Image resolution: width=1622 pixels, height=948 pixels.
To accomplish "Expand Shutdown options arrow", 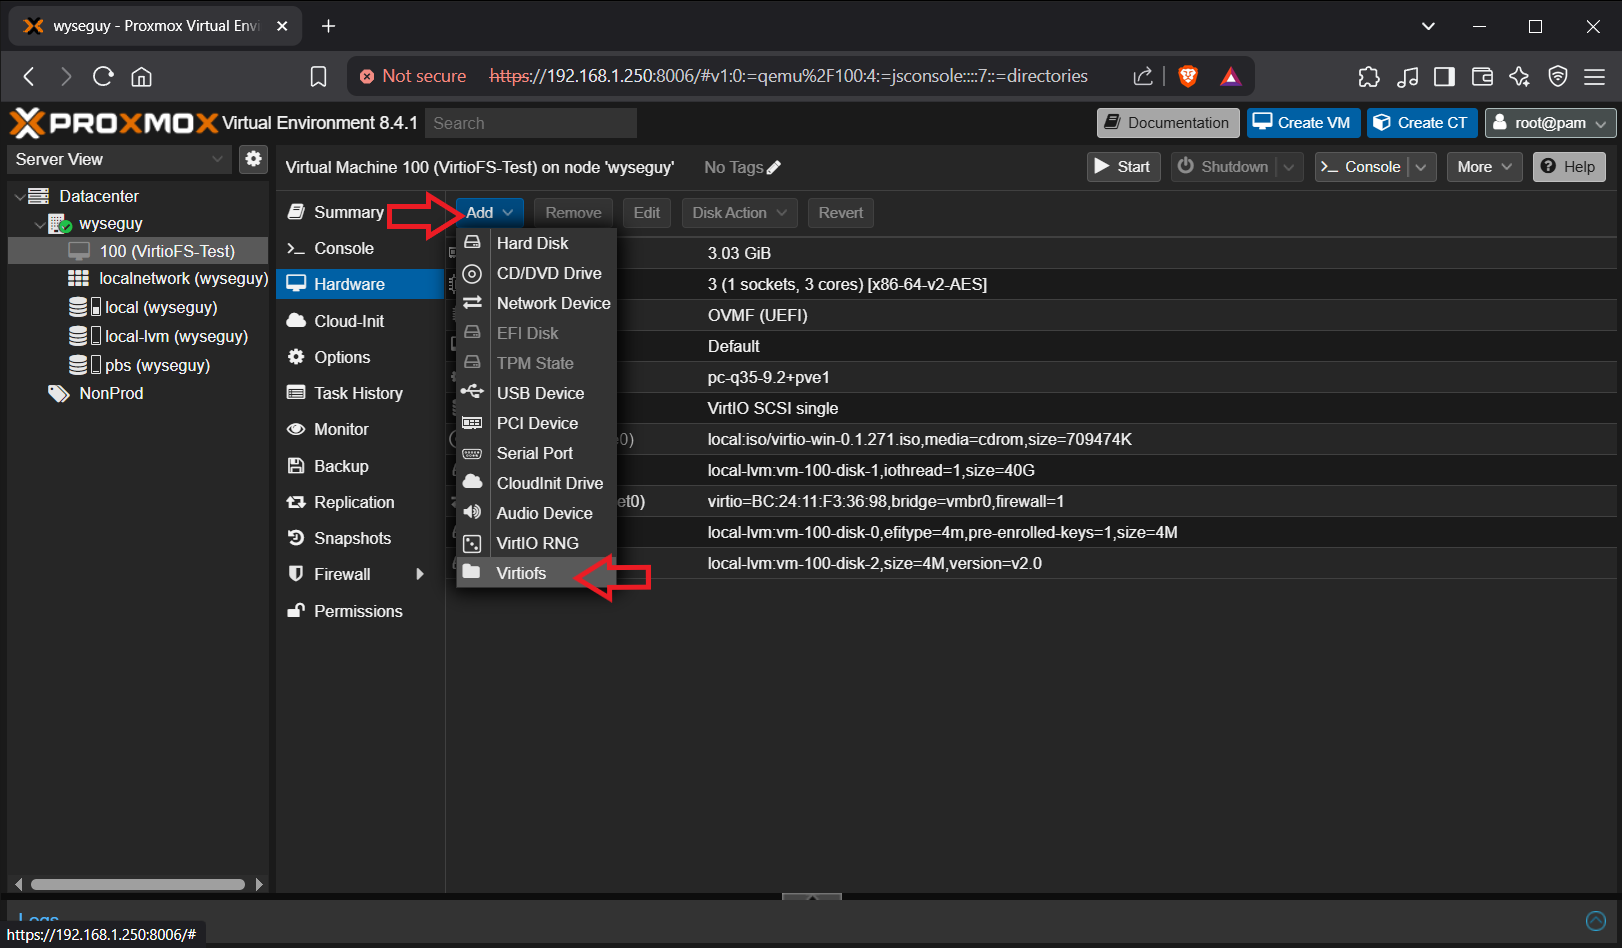I will point(1290,167).
